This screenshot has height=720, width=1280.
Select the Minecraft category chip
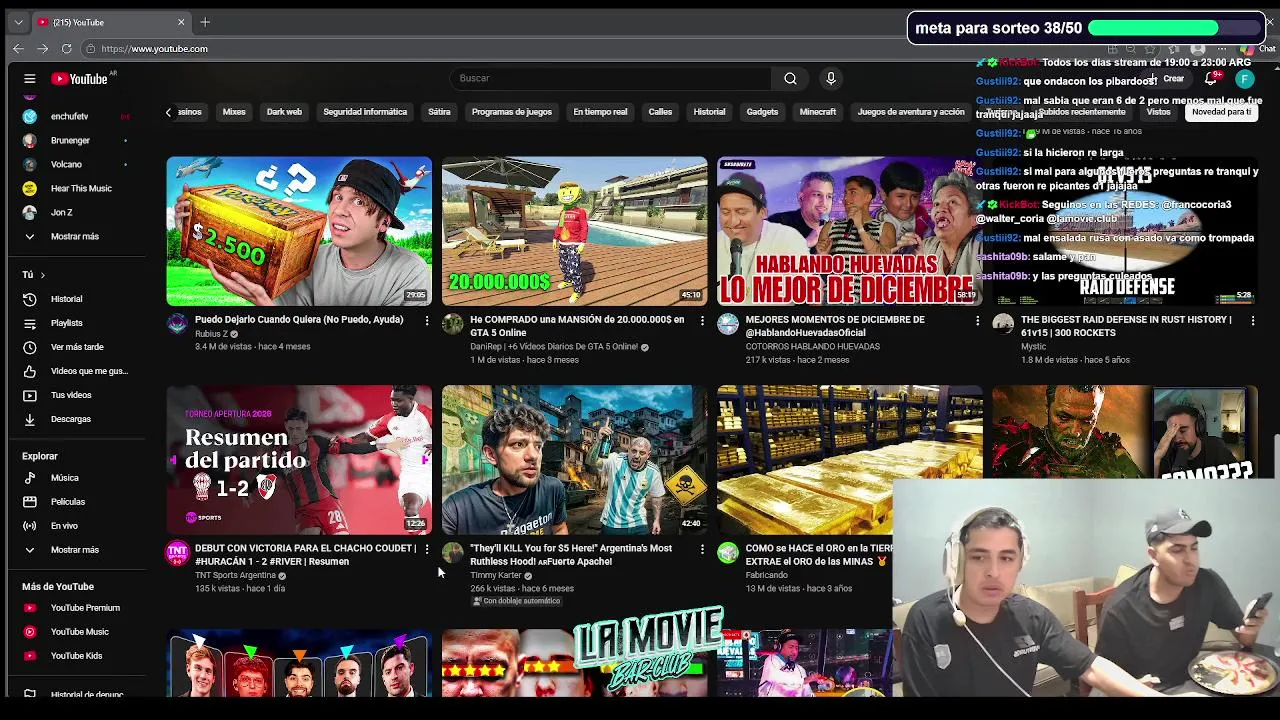click(x=818, y=112)
